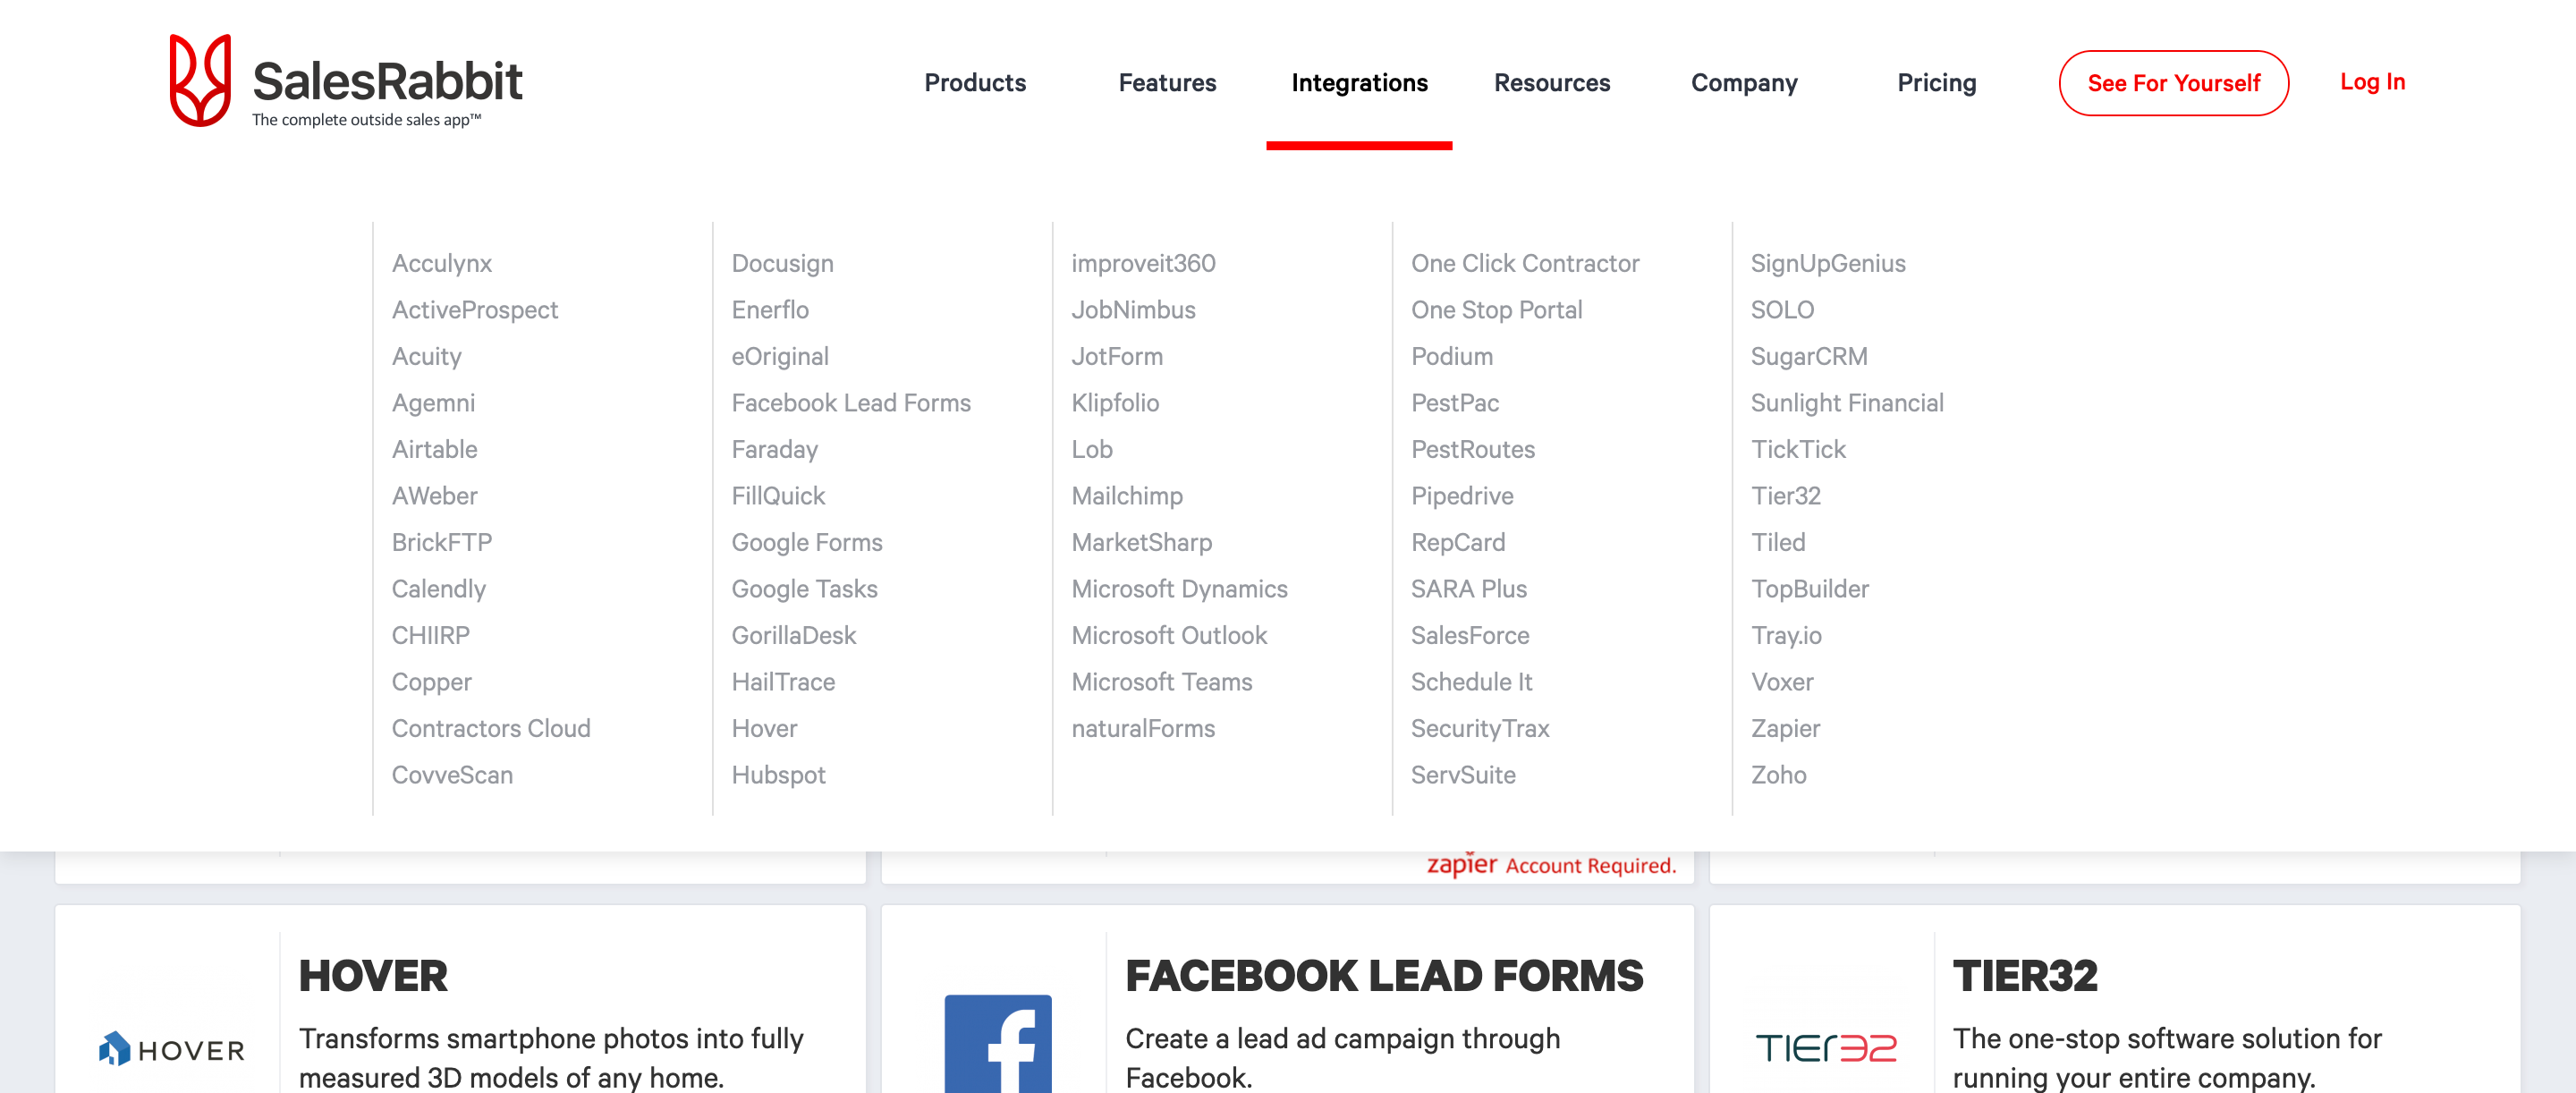
Task: Click the SalesRabbit rabbit logo icon
Action: pos(200,81)
